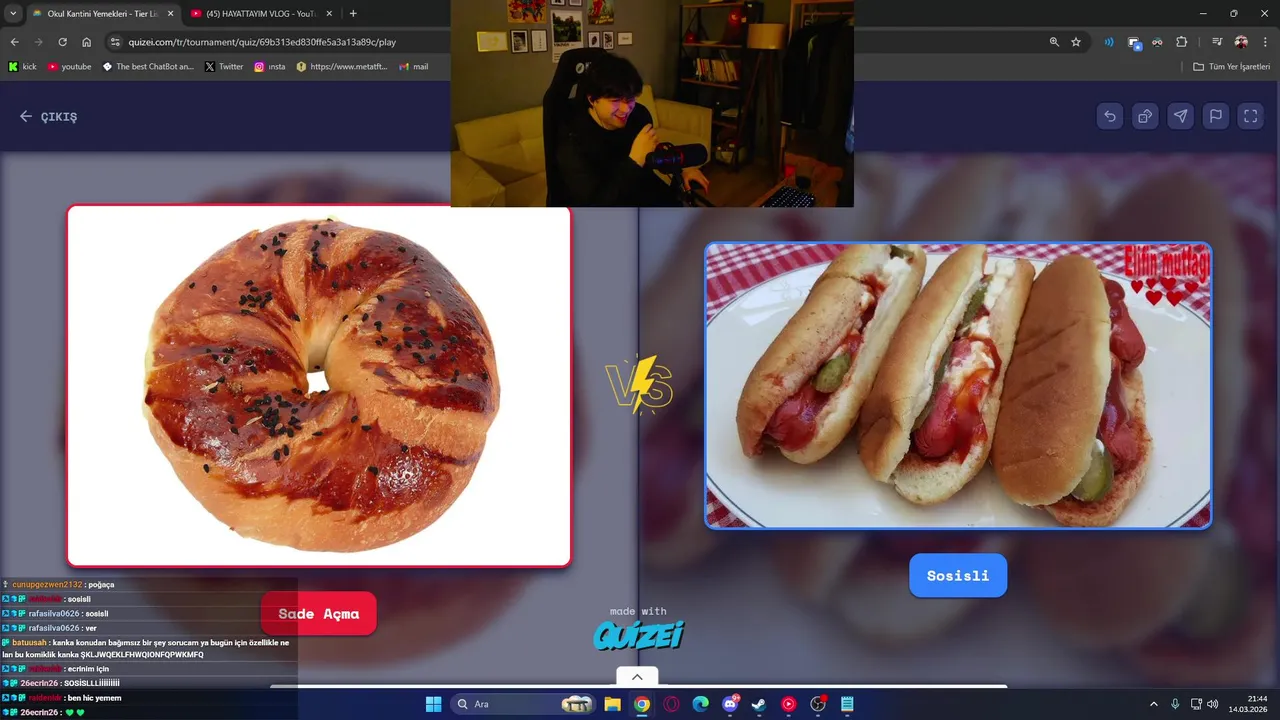1280x720 pixels.
Task: Click the quizei.com address bar URL
Action: tap(262, 42)
